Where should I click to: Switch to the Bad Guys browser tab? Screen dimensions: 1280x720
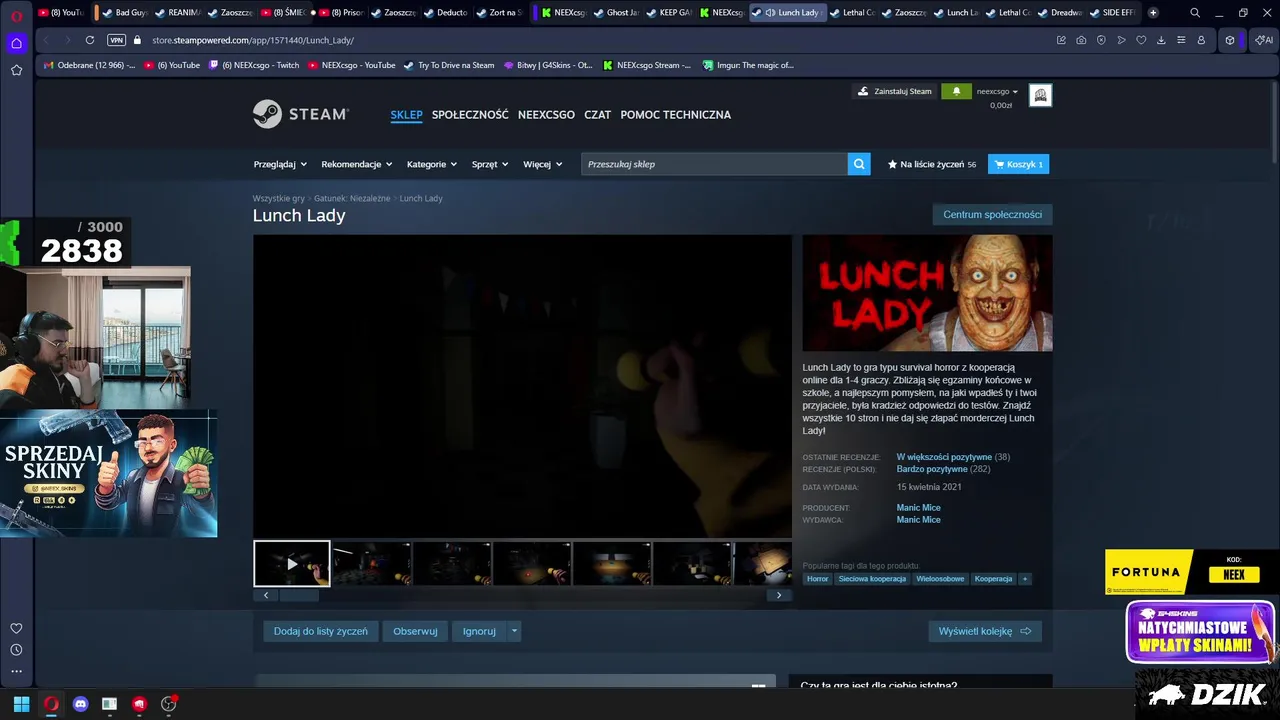click(123, 13)
